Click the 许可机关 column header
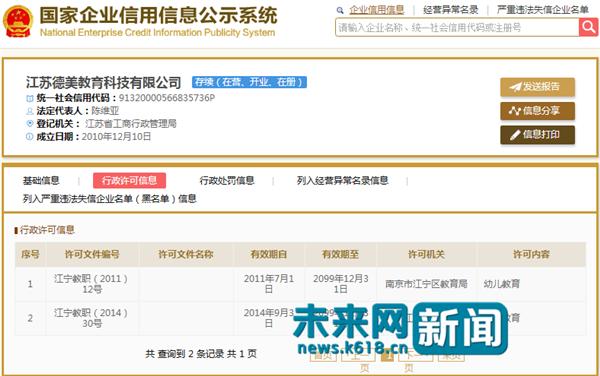 click(426, 254)
